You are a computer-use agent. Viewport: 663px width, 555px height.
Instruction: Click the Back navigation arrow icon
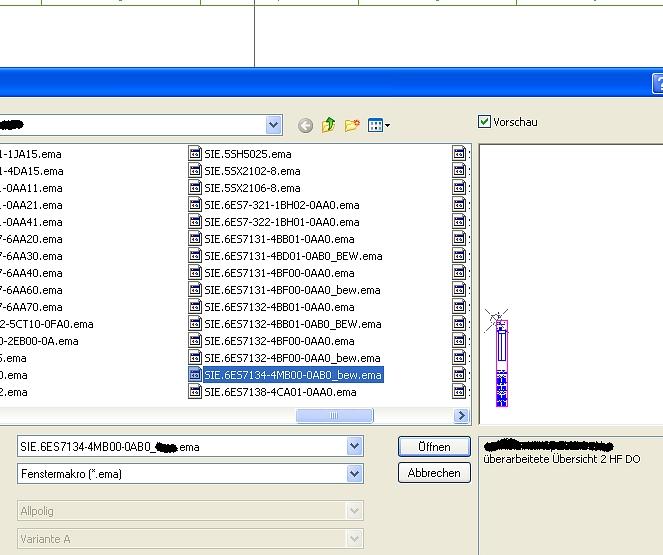point(305,126)
